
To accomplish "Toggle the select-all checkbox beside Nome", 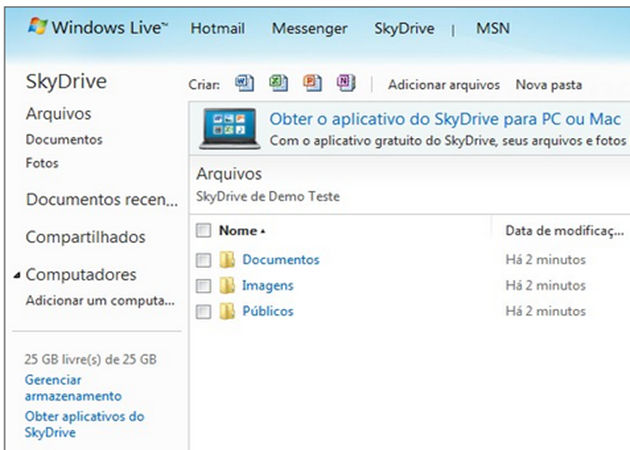I will (204, 231).
